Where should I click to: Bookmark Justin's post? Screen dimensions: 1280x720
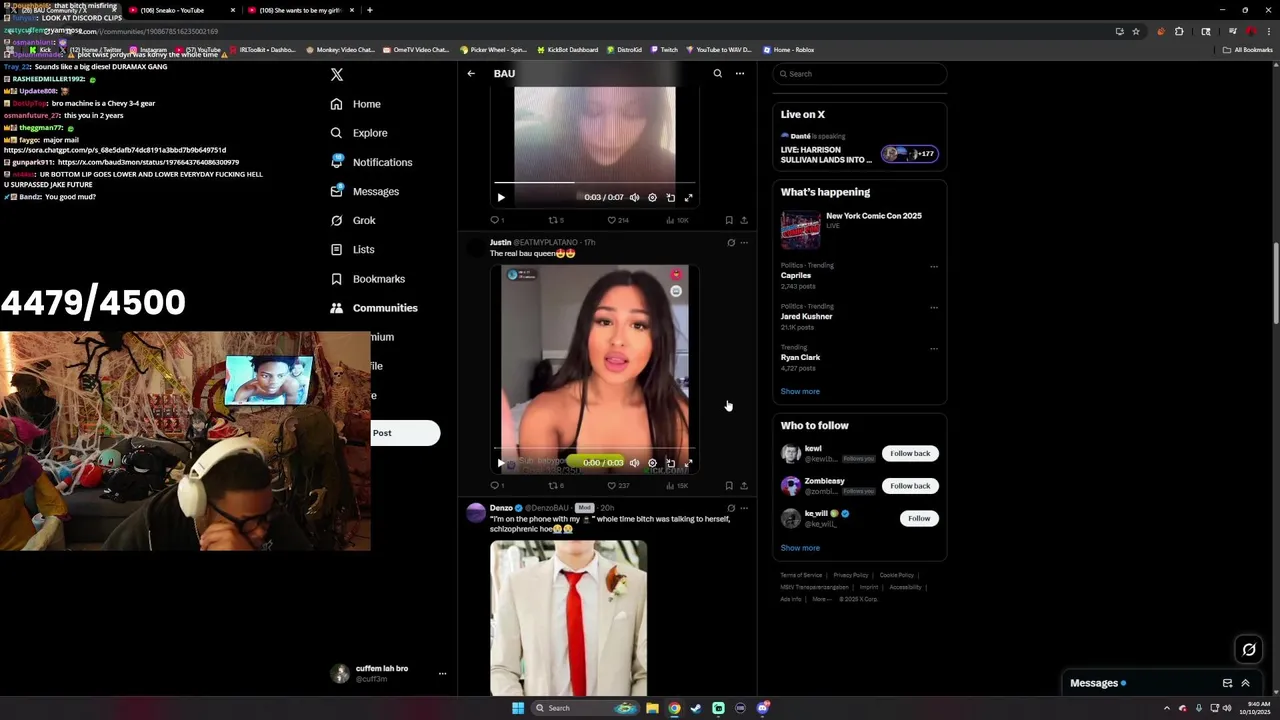(729, 486)
